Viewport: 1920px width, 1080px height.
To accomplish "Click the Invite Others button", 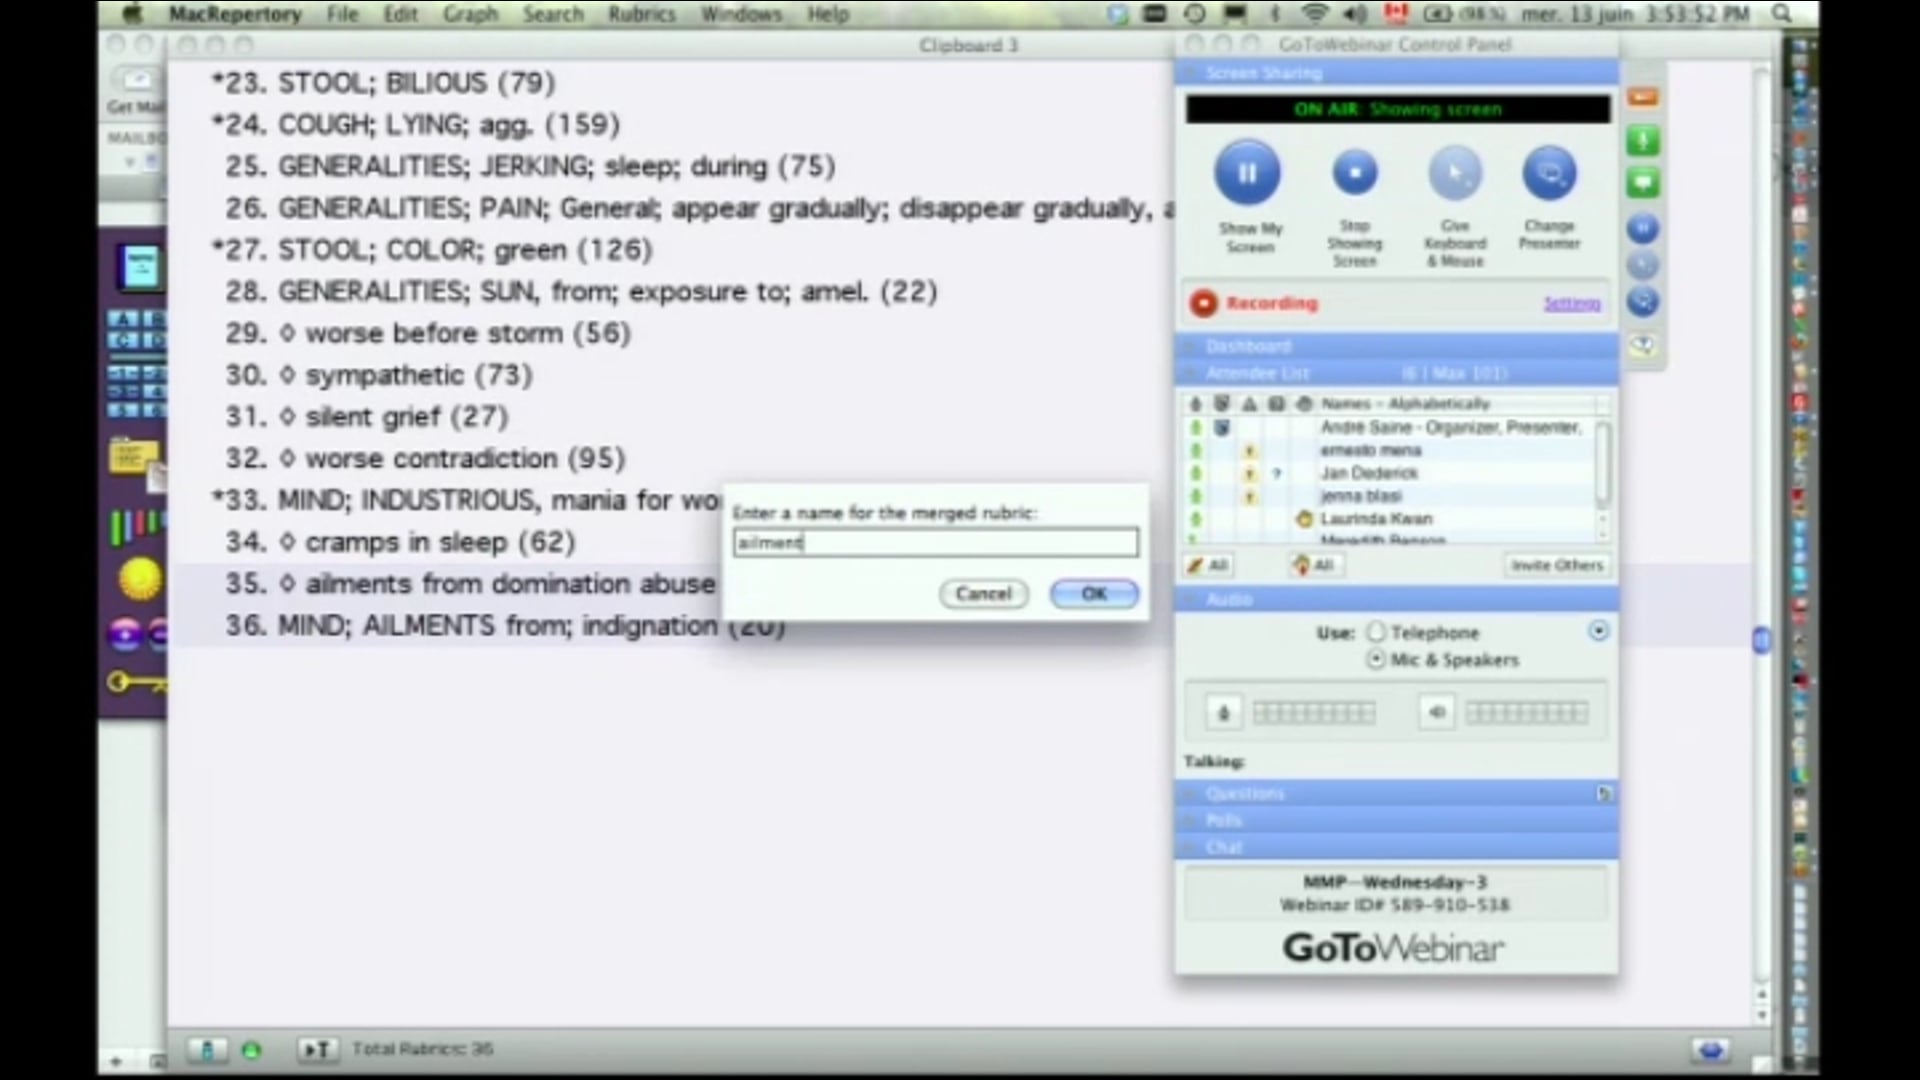I will (1556, 565).
